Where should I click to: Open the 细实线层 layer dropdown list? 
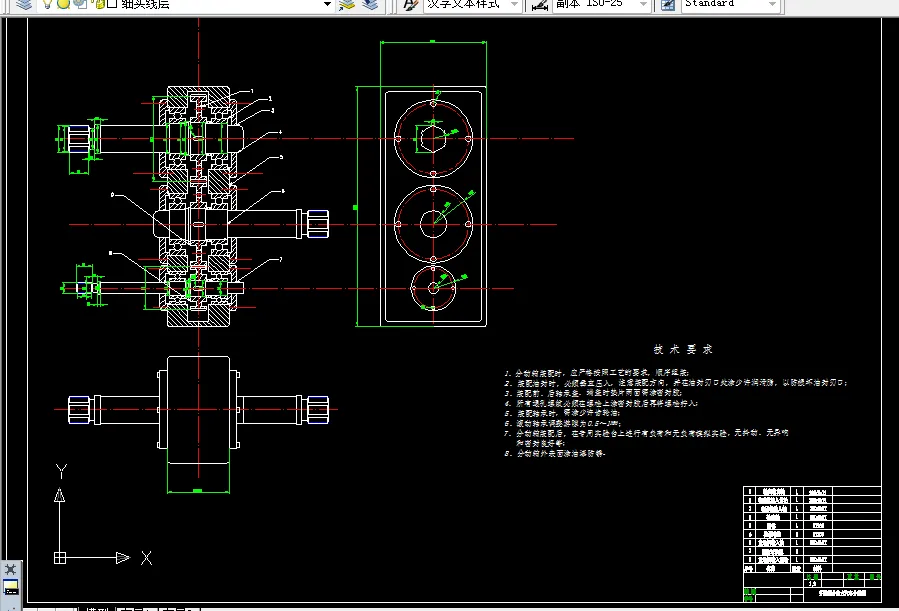[x=186, y=4]
